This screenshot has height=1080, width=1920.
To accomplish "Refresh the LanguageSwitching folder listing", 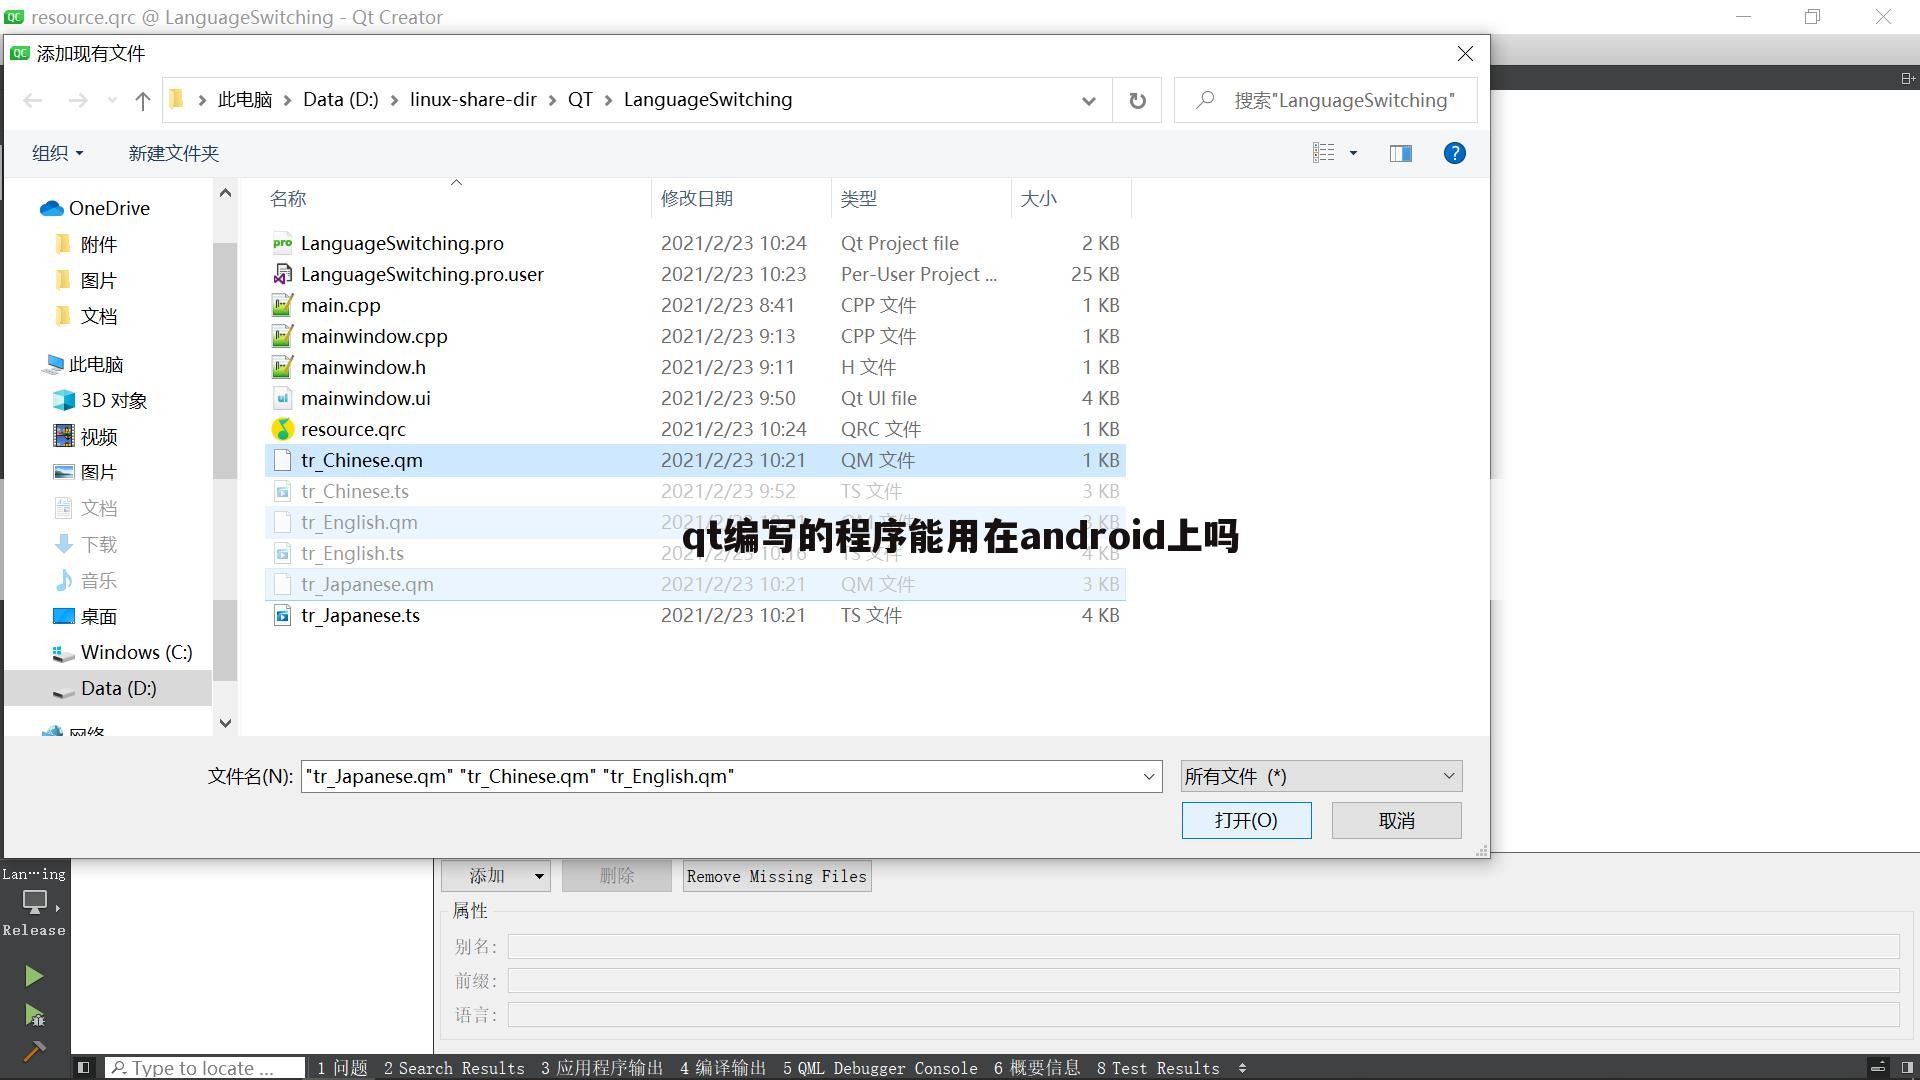I will [1137, 100].
